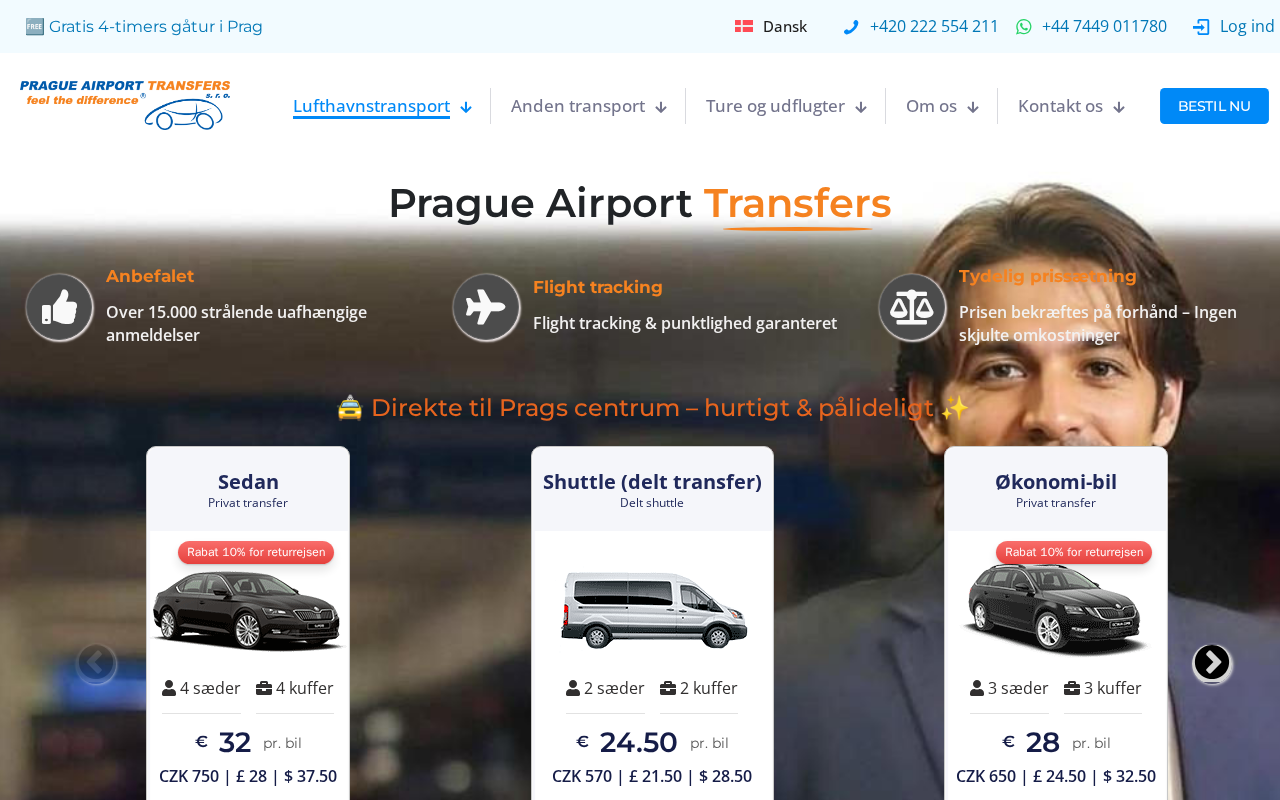This screenshot has width=1280, height=800.
Task: Expand the Ture og udflugter dropdown
Action: coord(786,106)
